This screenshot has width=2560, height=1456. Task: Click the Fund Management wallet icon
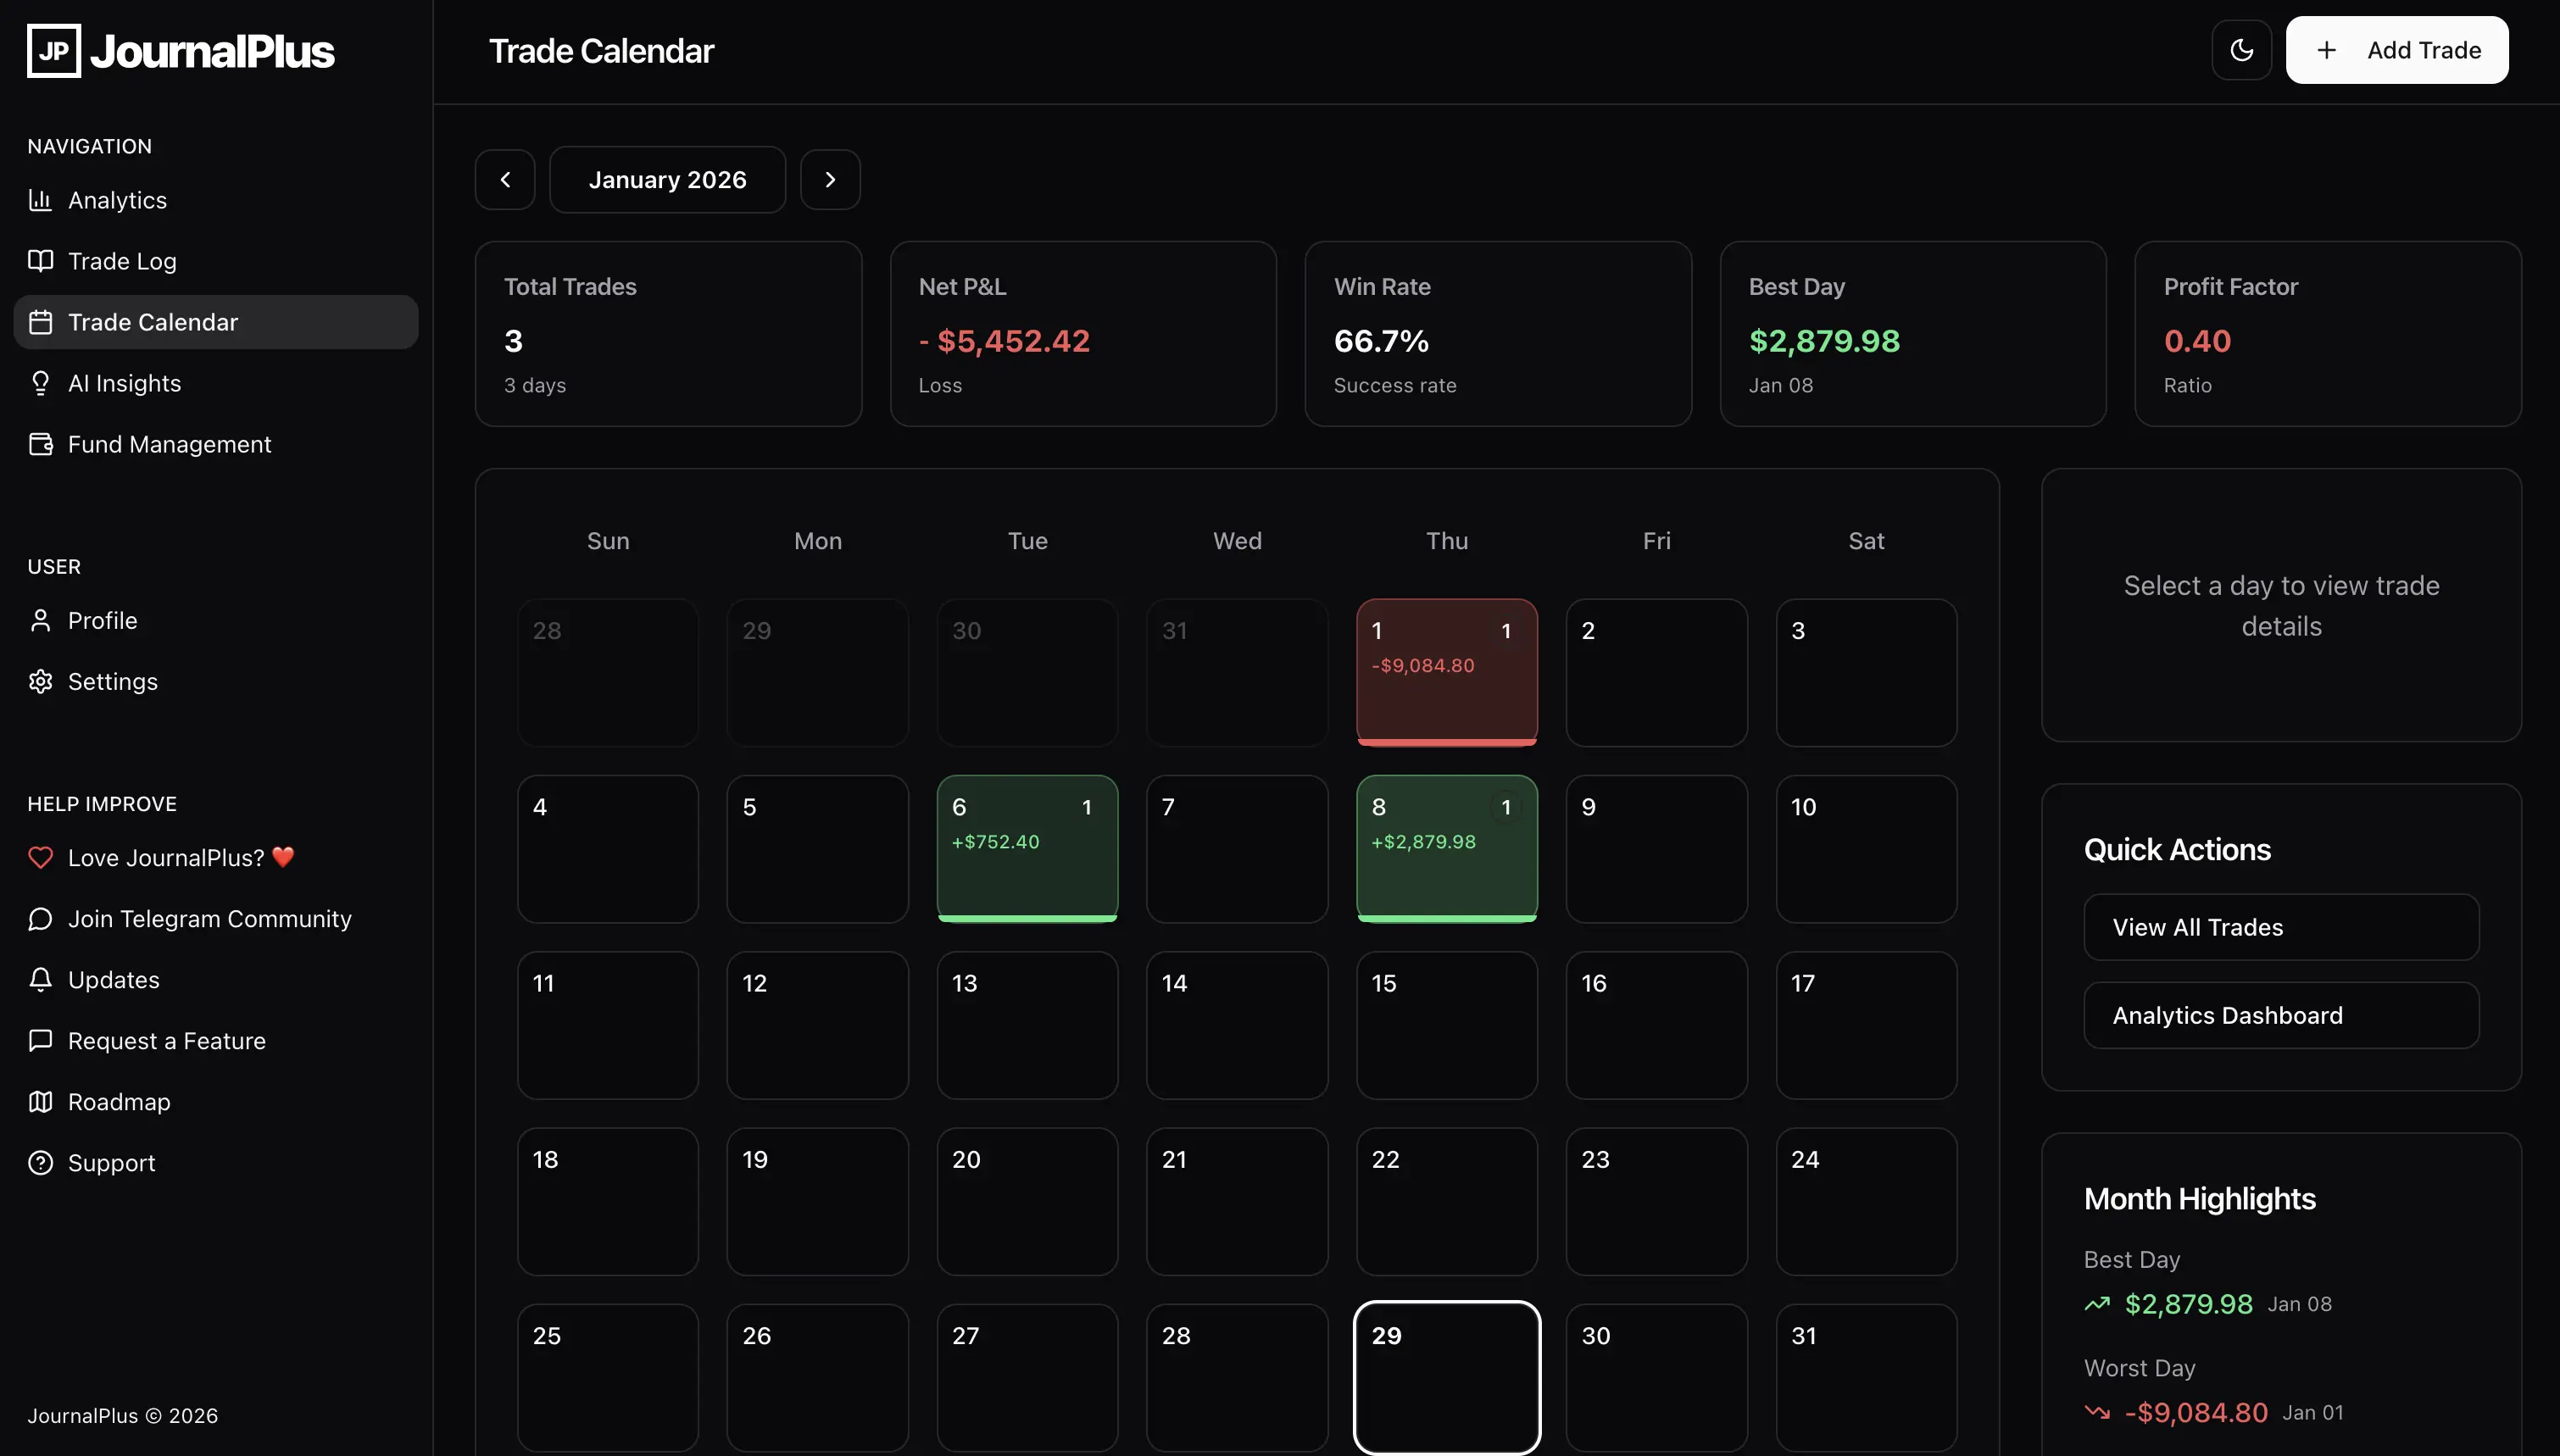point(40,444)
